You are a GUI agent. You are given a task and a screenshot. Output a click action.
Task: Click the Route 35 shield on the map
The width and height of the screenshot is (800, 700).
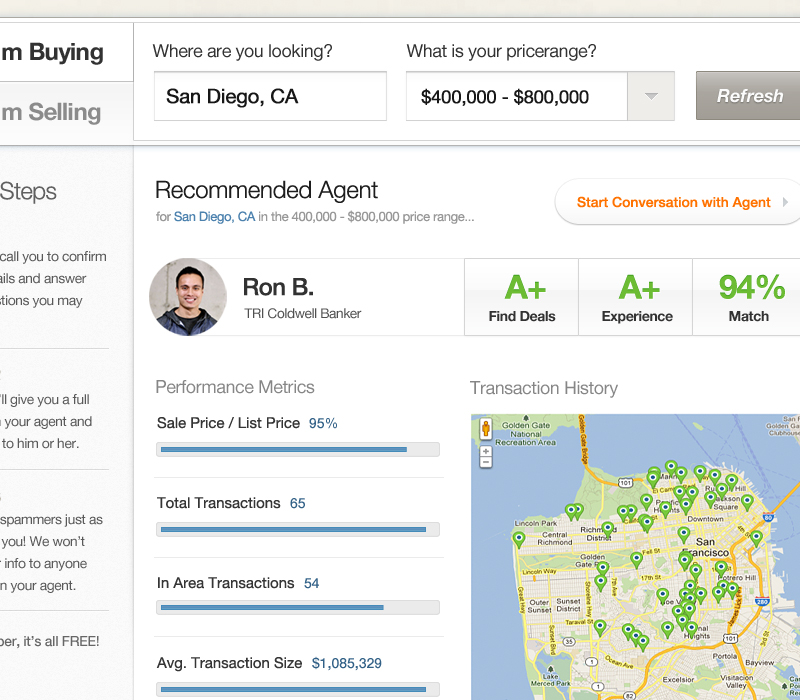[x=570, y=641]
